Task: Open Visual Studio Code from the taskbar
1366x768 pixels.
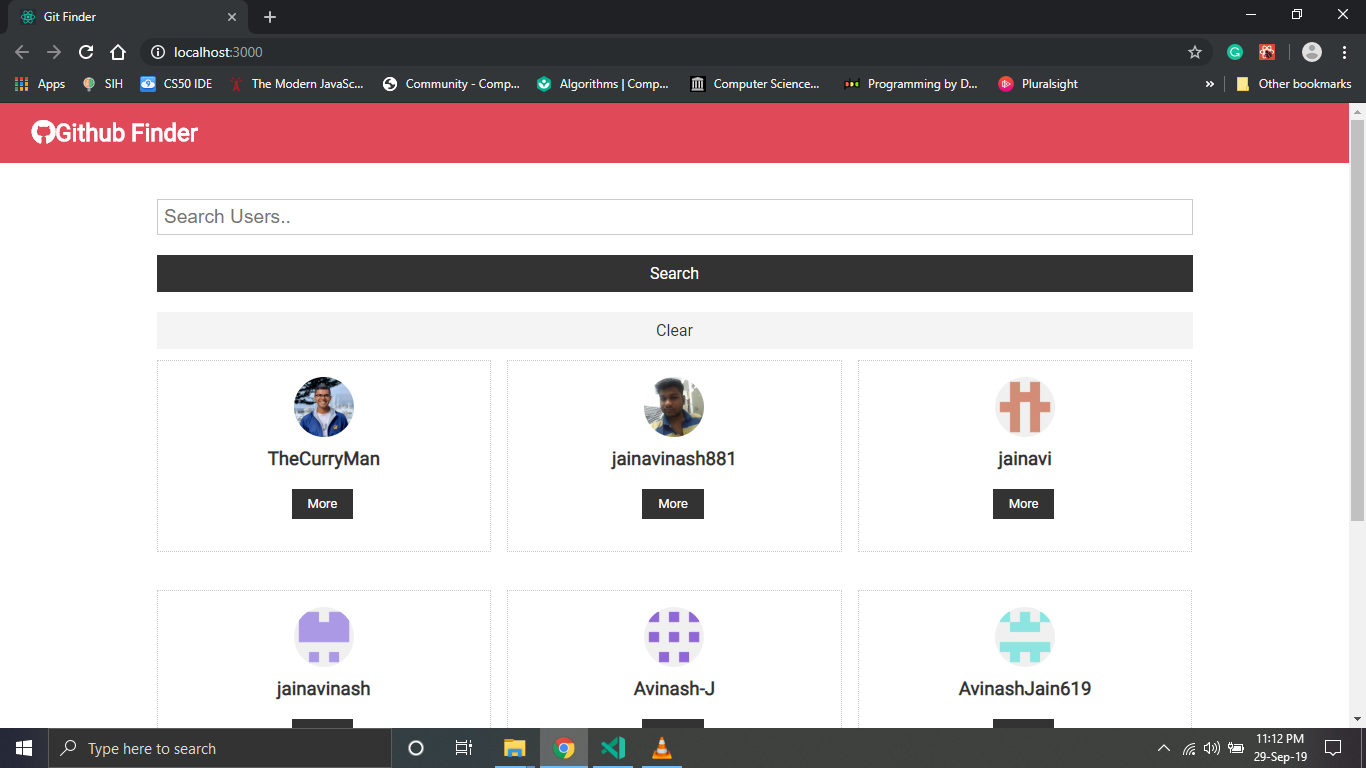Action: pos(613,747)
